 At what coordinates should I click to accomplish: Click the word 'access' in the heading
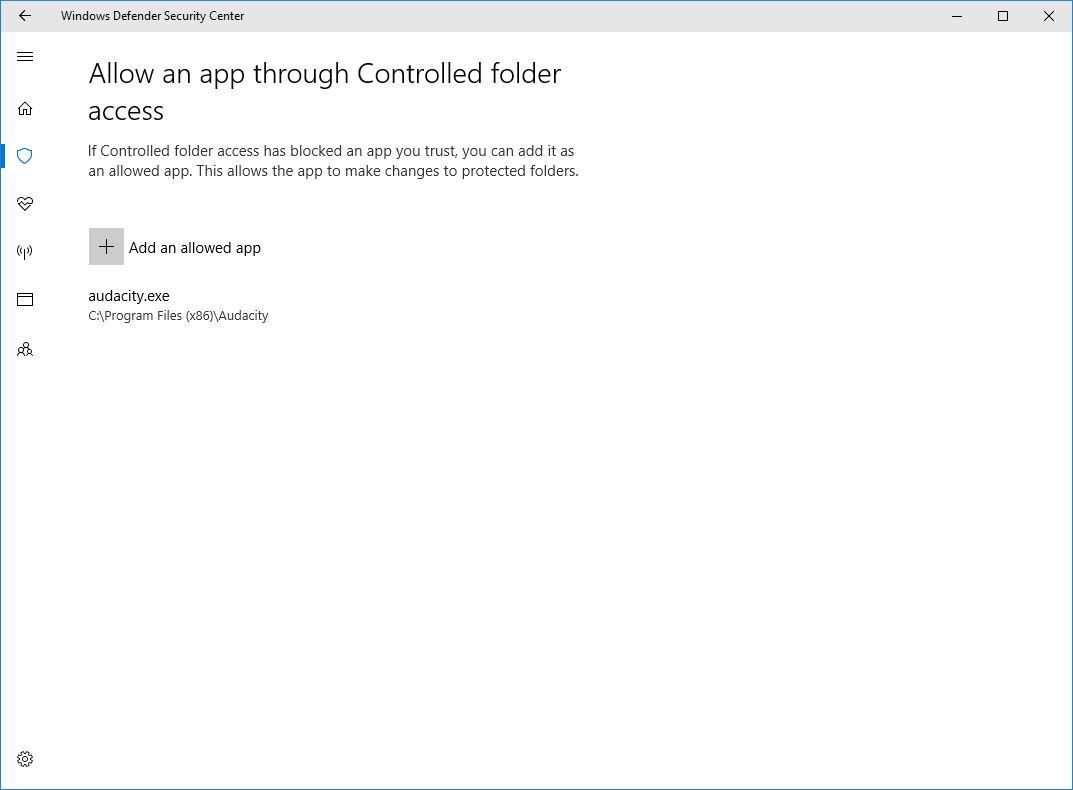(x=126, y=111)
